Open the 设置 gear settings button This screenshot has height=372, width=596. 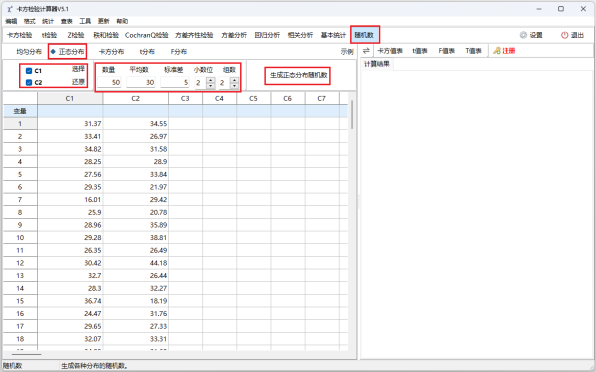(x=531, y=35)
